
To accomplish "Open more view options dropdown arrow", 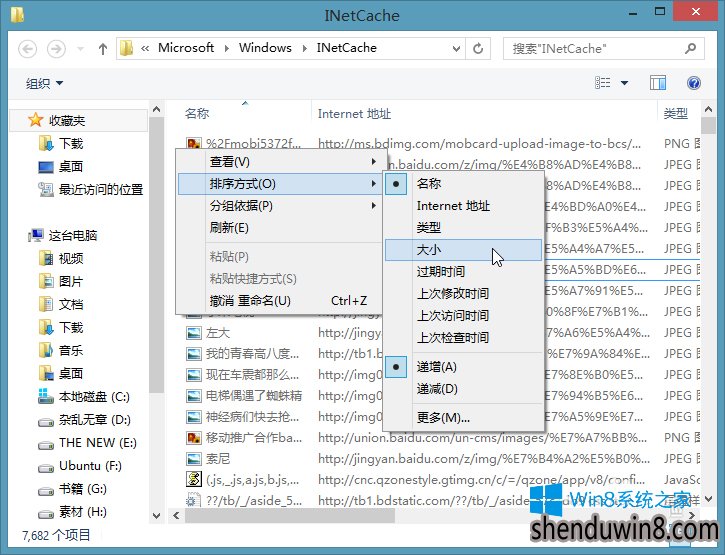I will click(624, 83).
